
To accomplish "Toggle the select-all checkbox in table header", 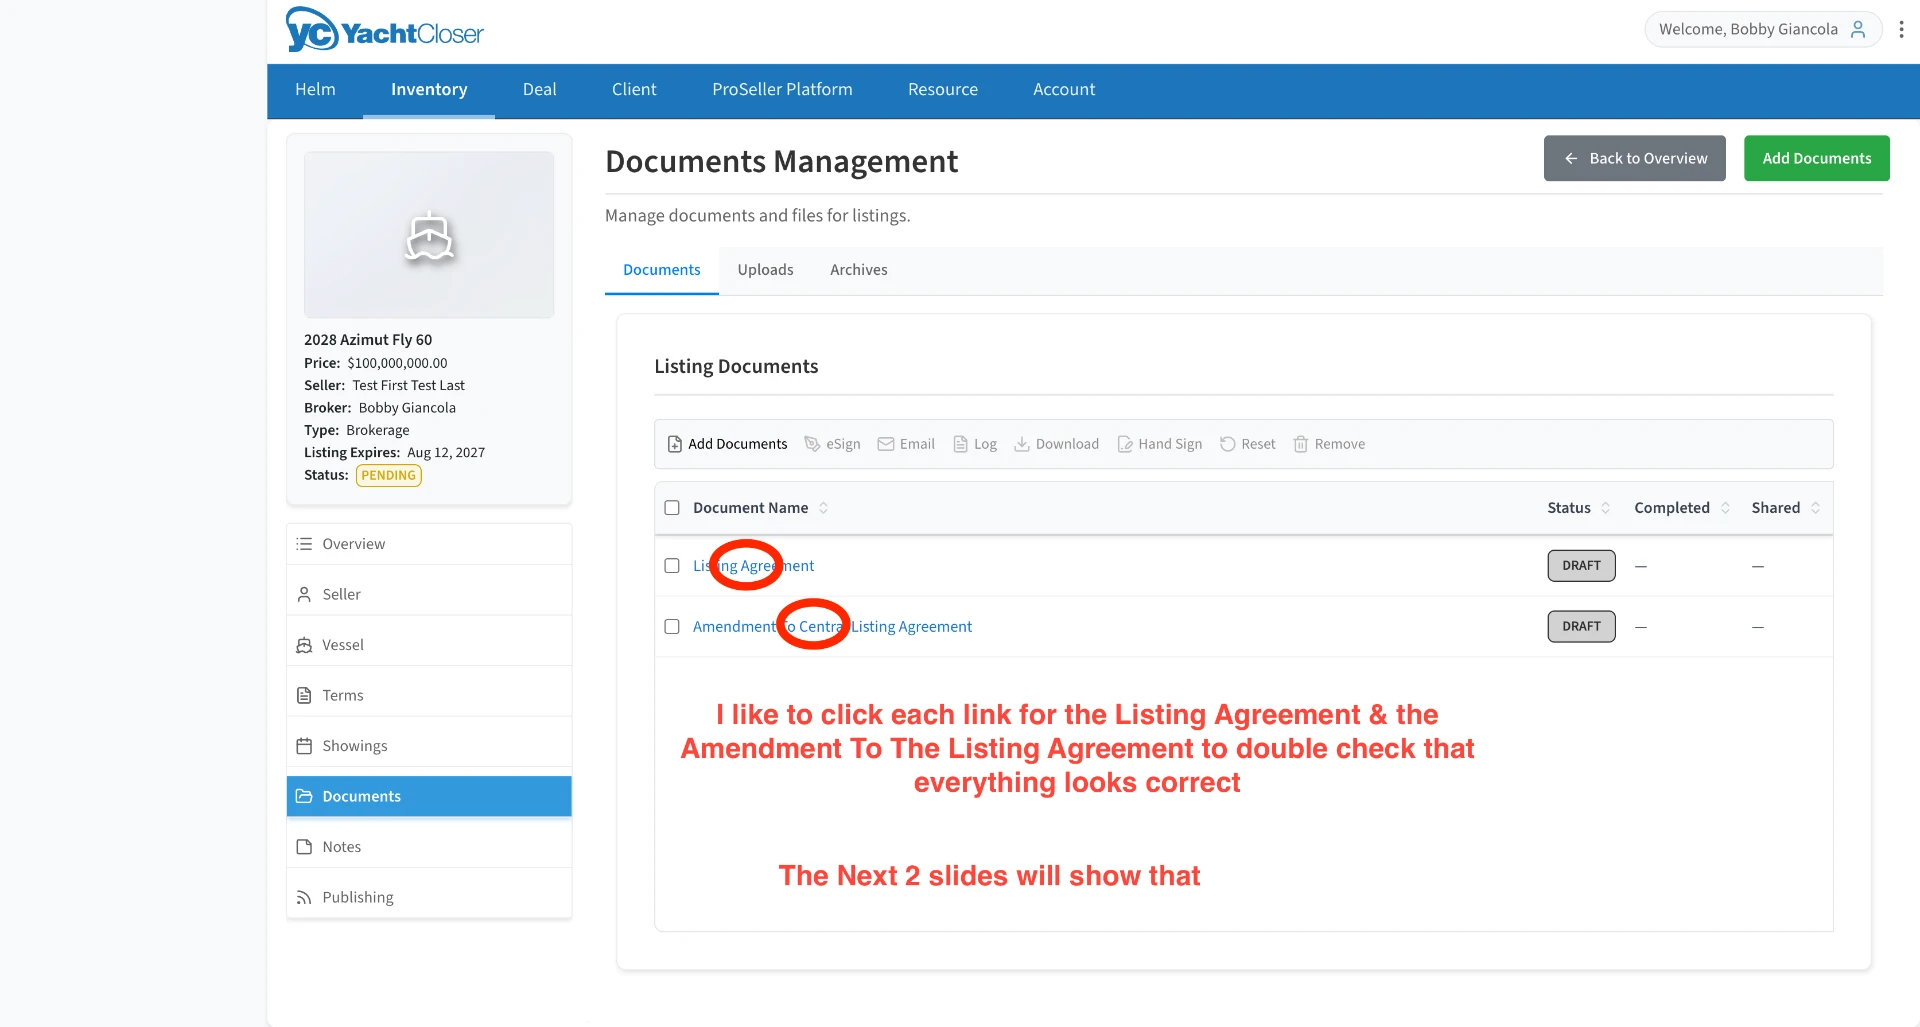I will (x=672, y=508).
